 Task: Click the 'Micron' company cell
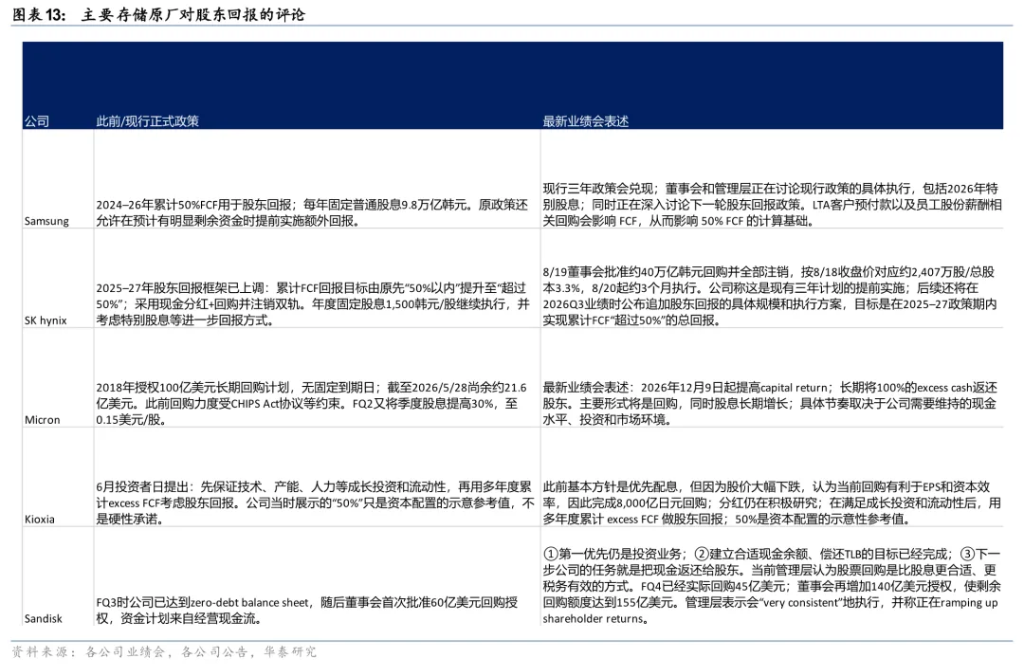click(42, 419)
